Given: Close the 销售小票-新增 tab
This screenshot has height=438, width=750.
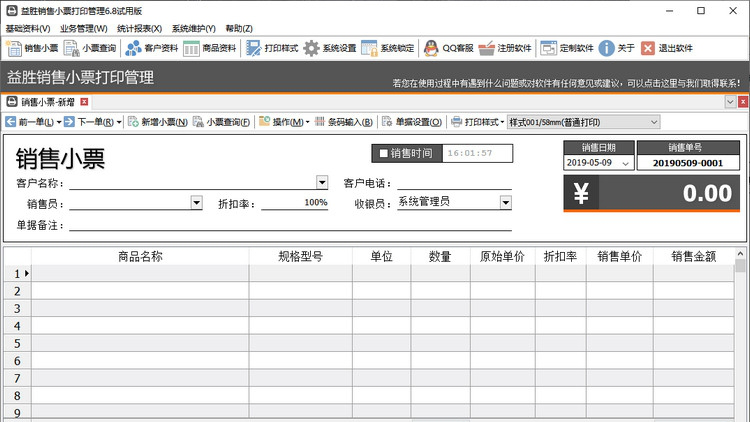Looking at the screenshot, I should (84, 102).
